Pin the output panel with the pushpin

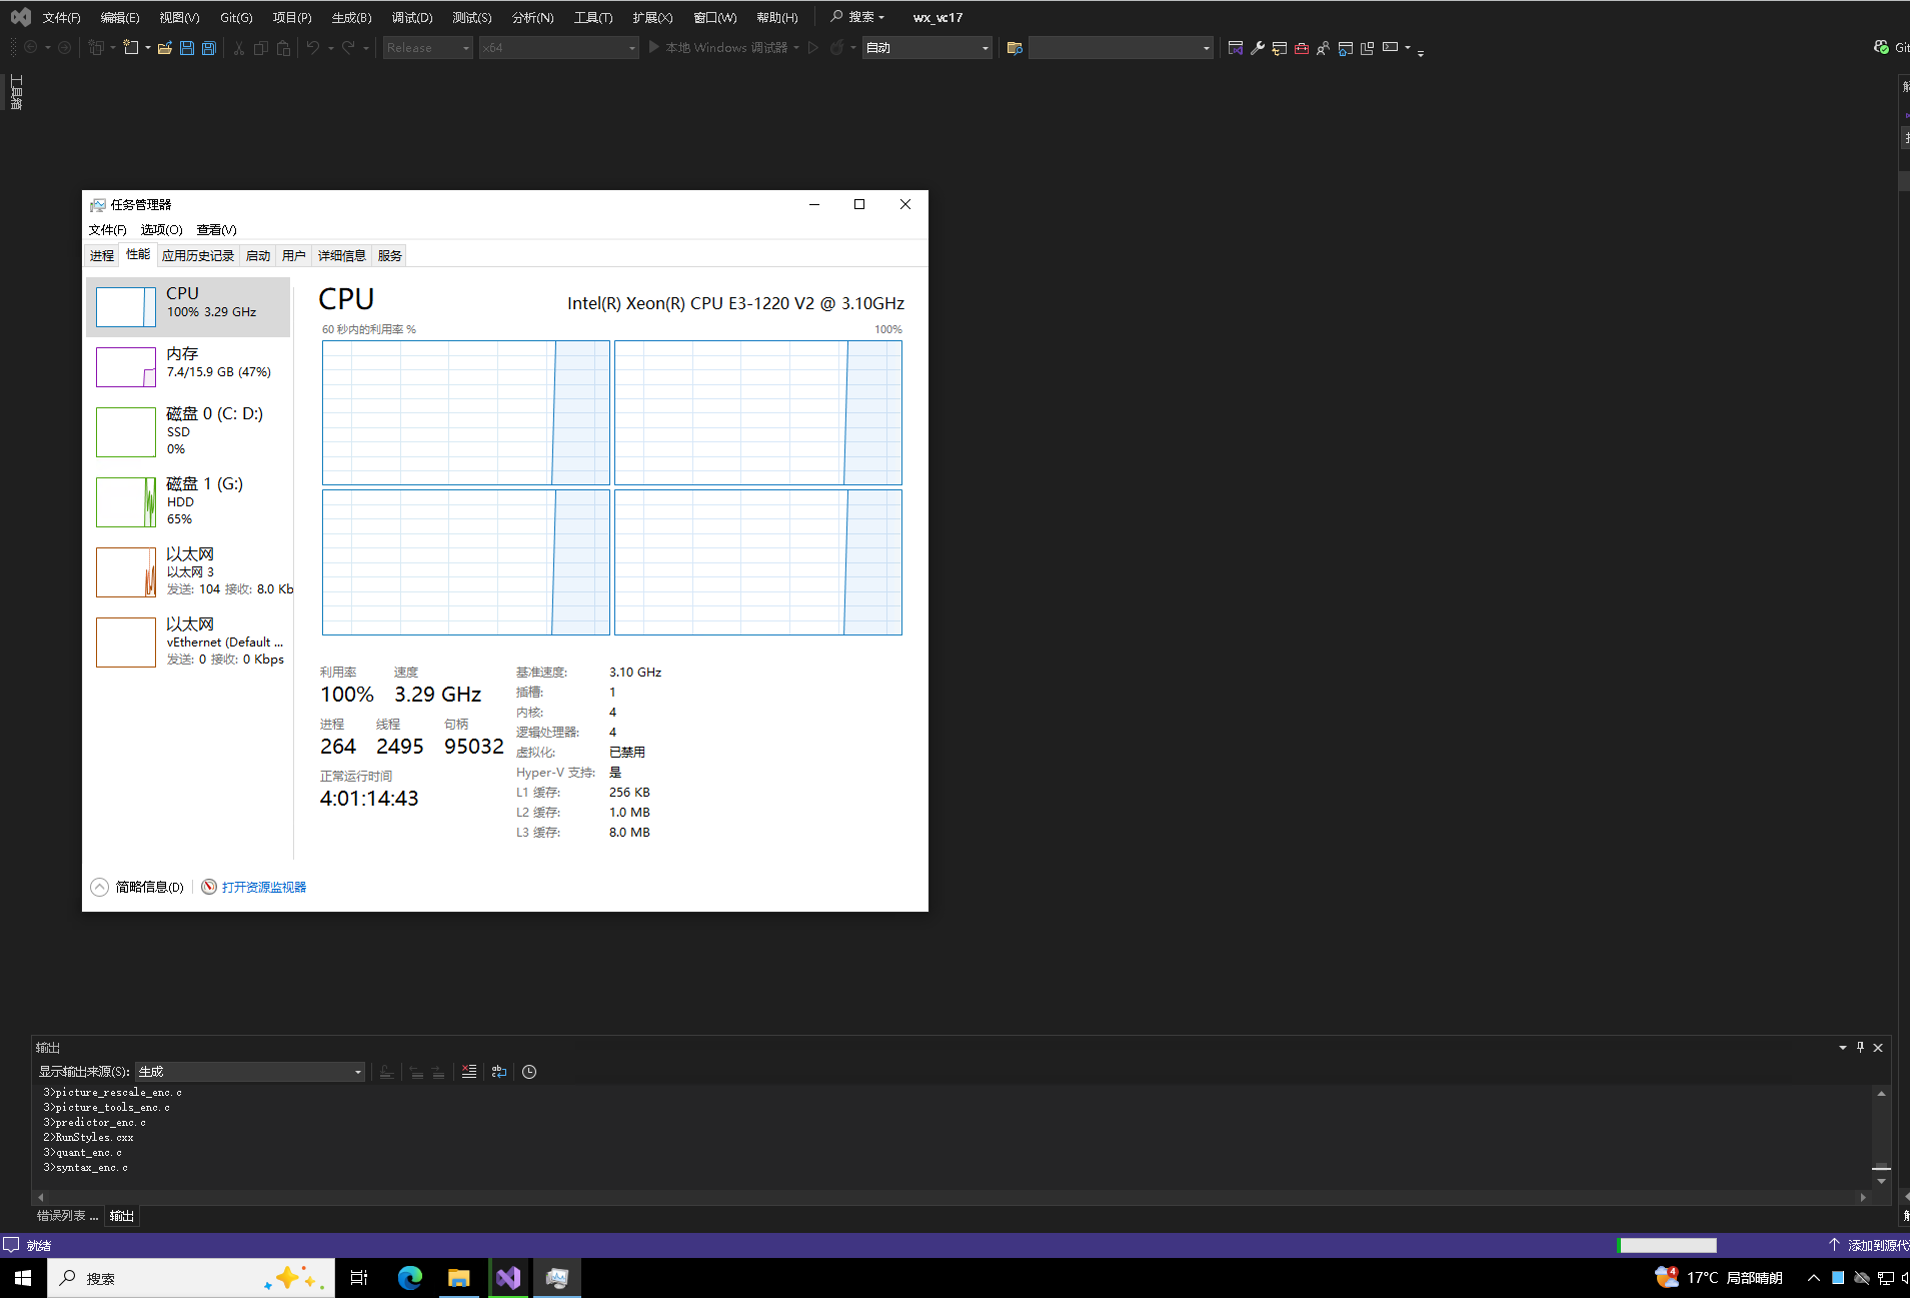pyautogui.click(x=1860, y=1047)
